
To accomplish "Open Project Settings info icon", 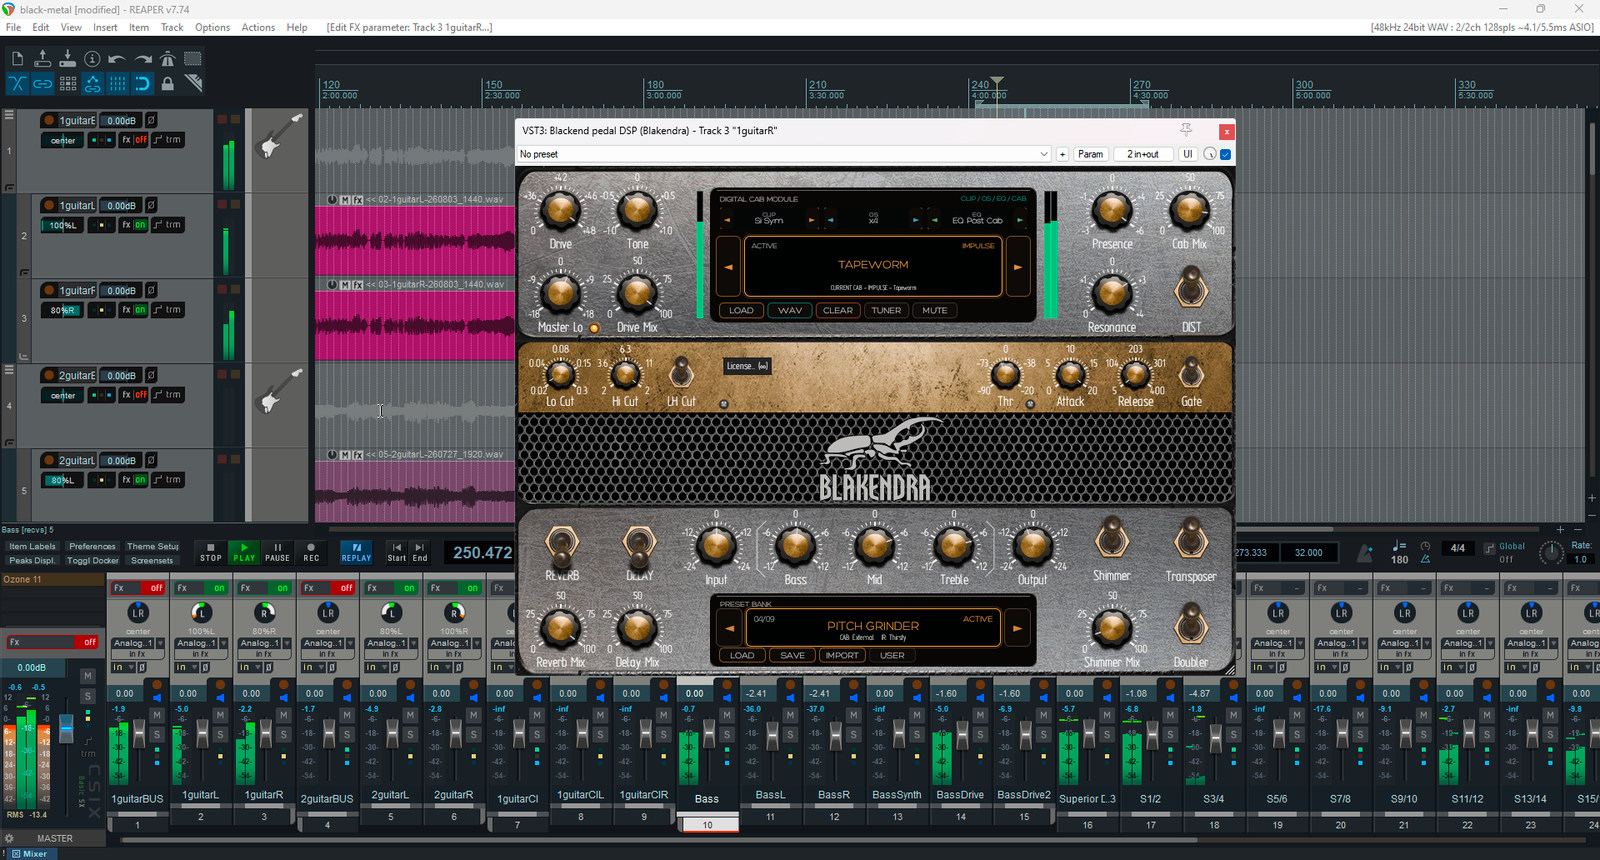I will pos(92,59).
